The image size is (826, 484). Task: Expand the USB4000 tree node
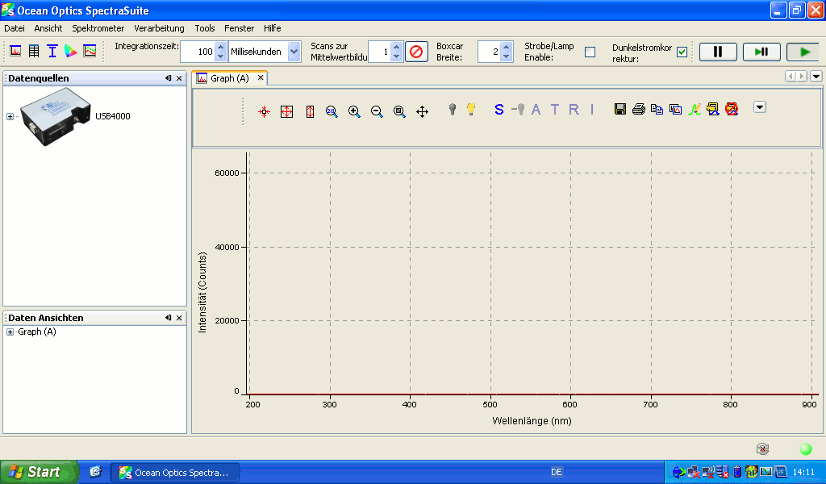point(10,116)
